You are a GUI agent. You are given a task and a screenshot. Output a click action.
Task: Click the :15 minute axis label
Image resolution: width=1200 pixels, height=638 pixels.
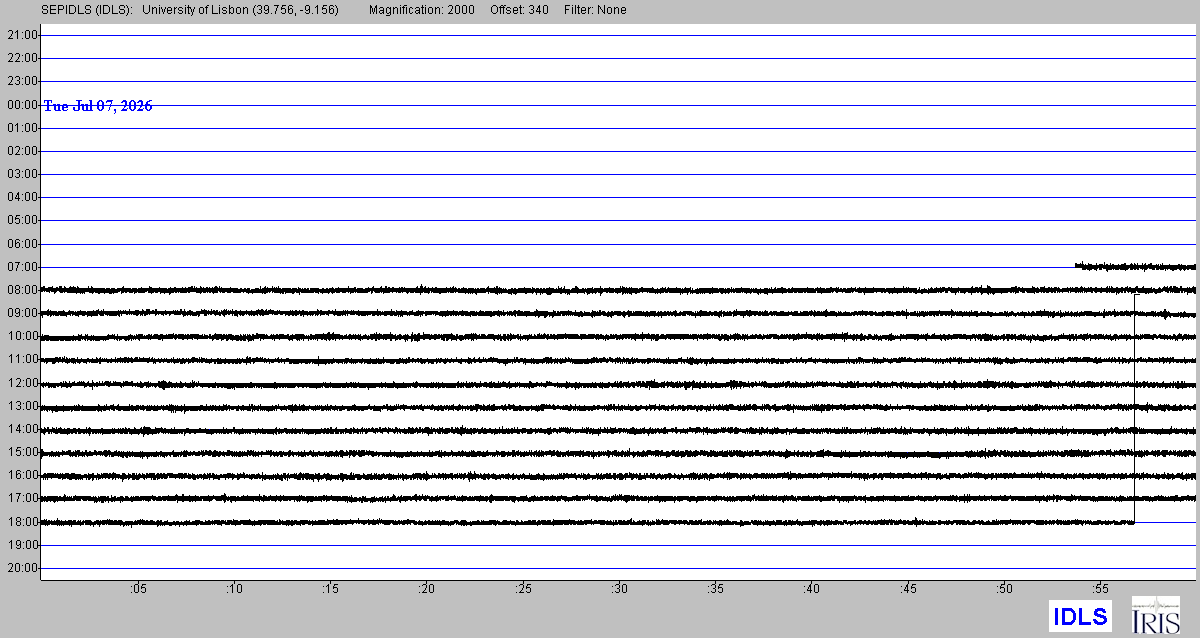coord(330,589)
